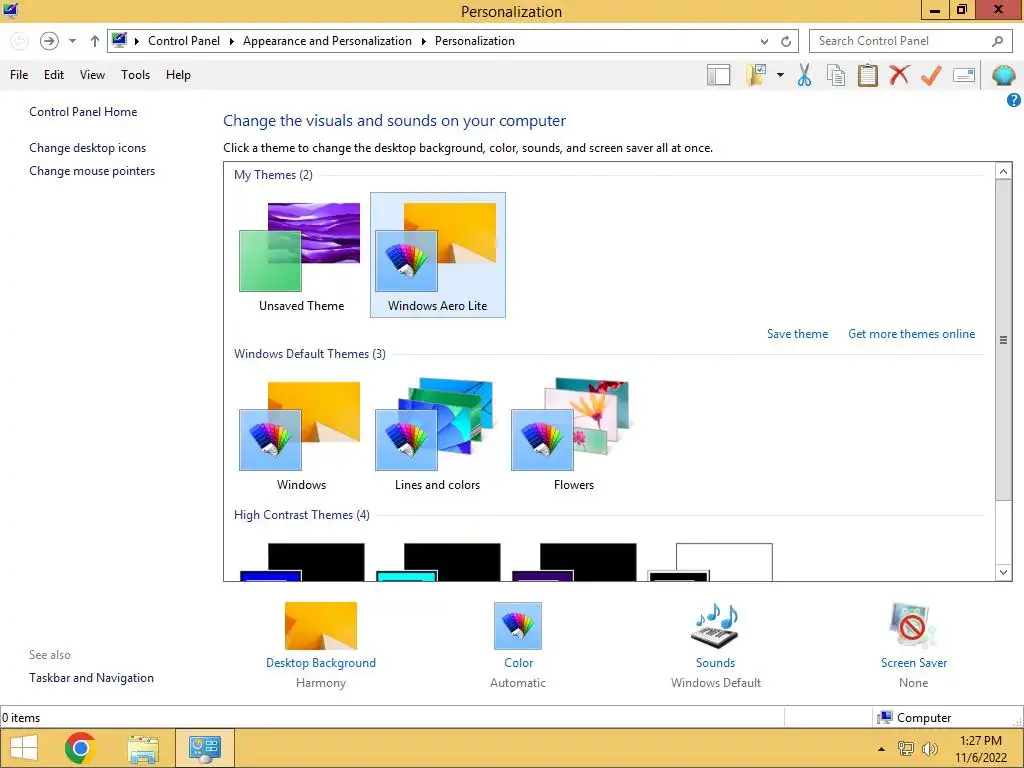Image resolution: width=1024 pixels, height=768 pixels.
Task: Click scroll down arrow in themes list
Action: (x=1003, y=572)
